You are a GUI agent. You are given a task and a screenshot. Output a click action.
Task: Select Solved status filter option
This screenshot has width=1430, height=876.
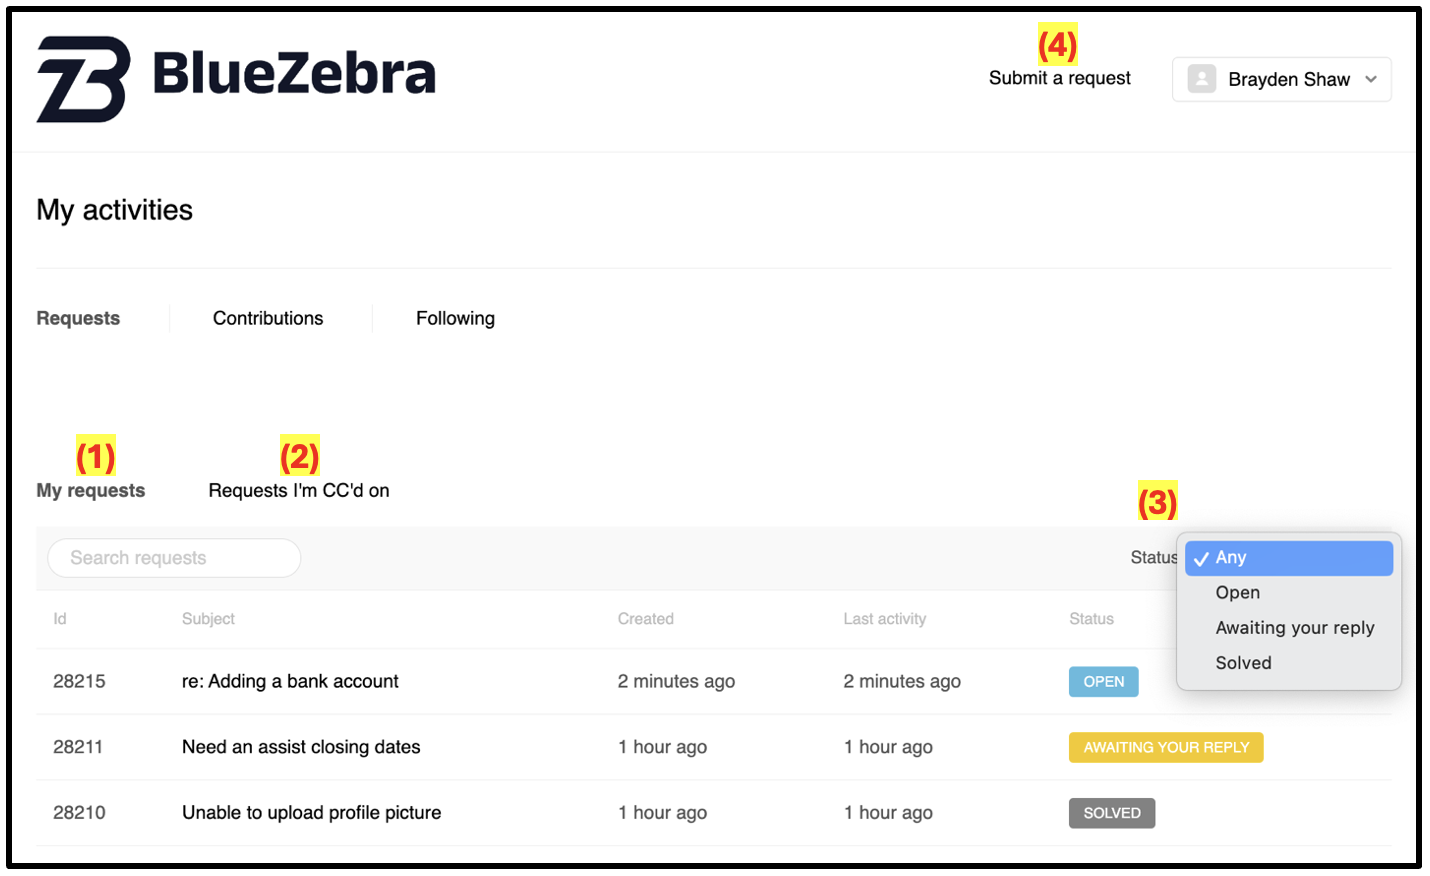[1243, 663]
